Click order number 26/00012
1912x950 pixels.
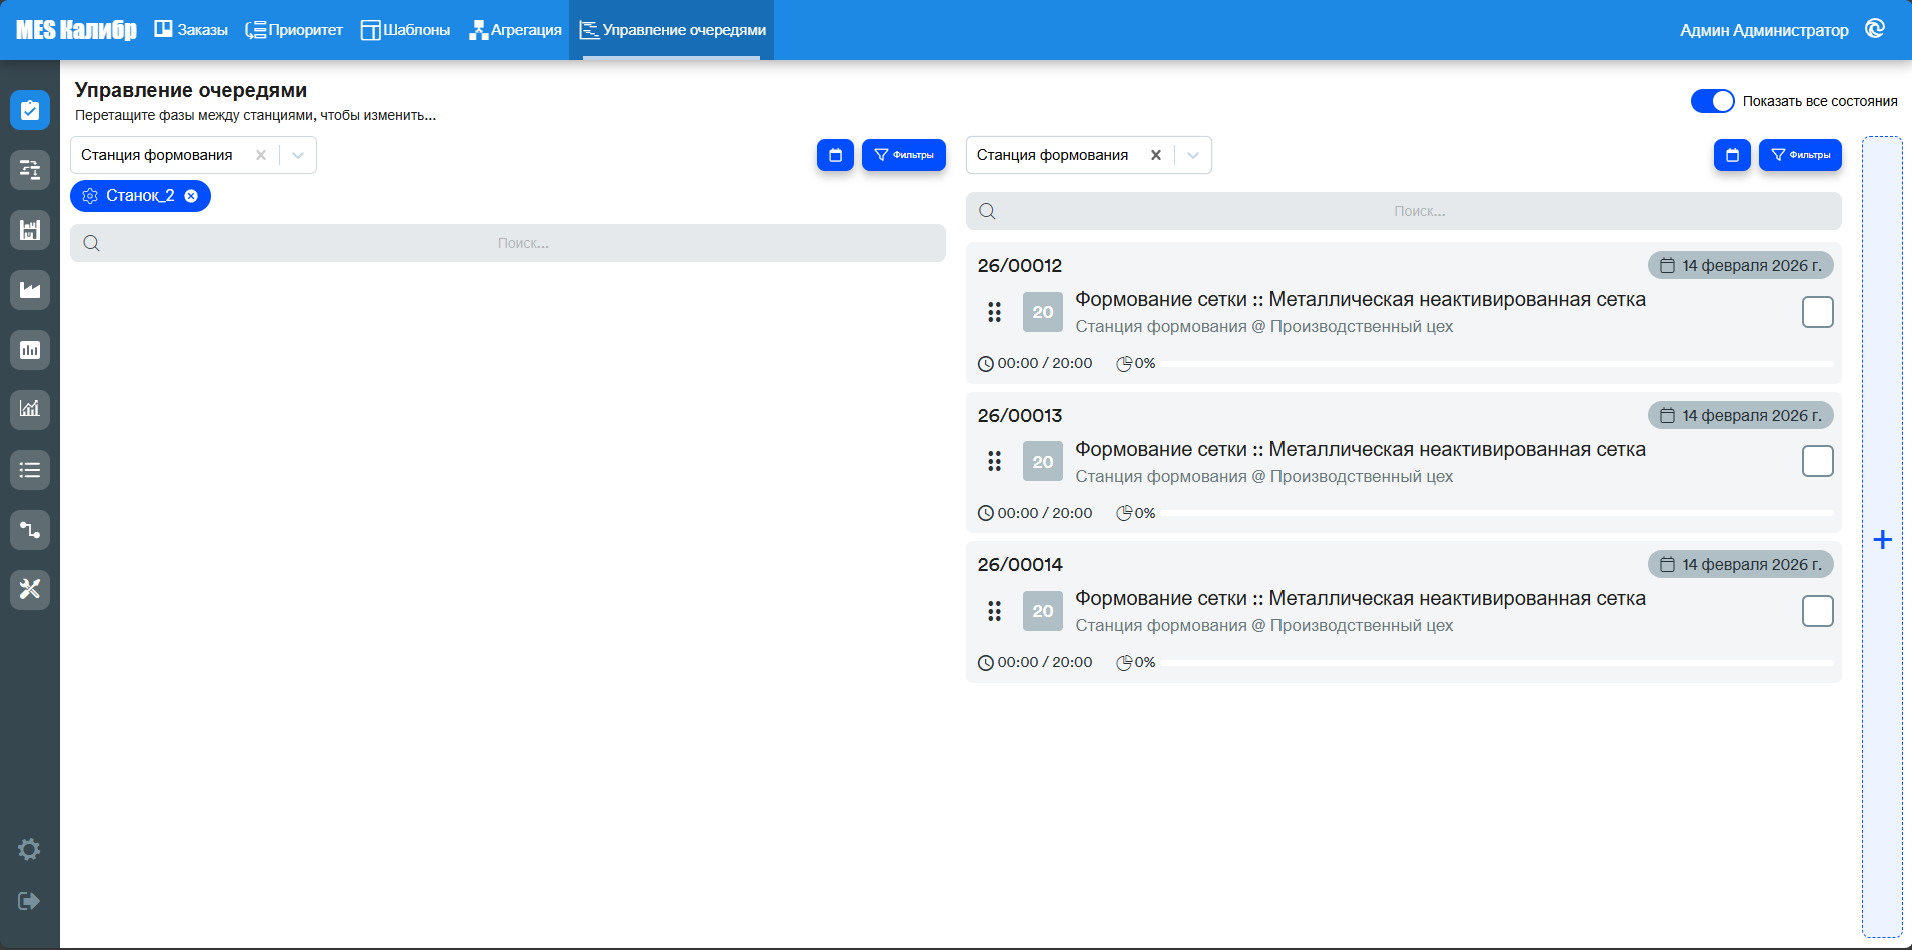coord(1020,265)
